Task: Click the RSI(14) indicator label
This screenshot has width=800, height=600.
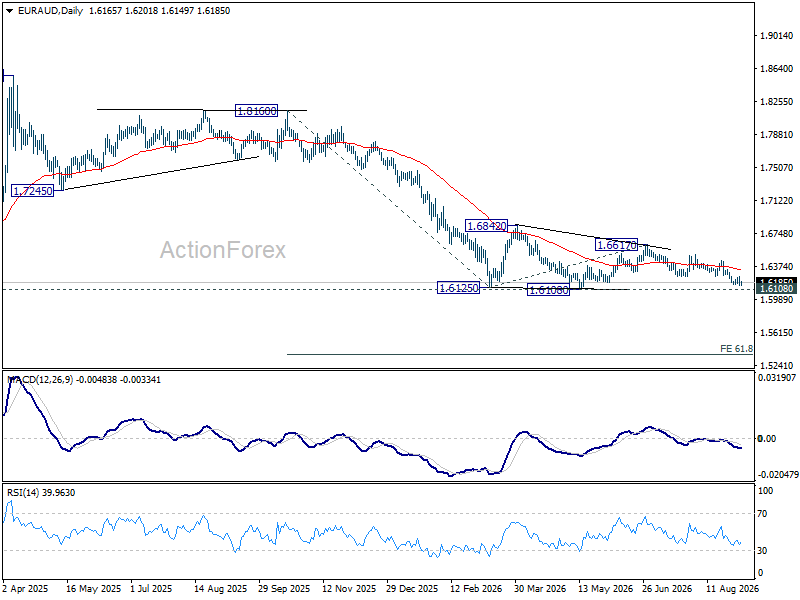Action: [x=21, y=492]
